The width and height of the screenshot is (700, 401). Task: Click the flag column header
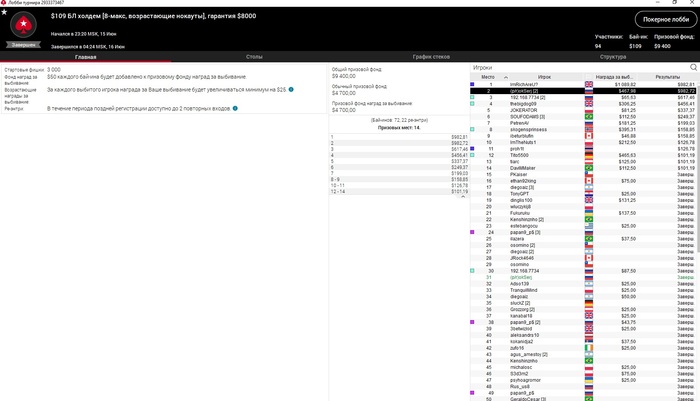(x=589, y=77)
